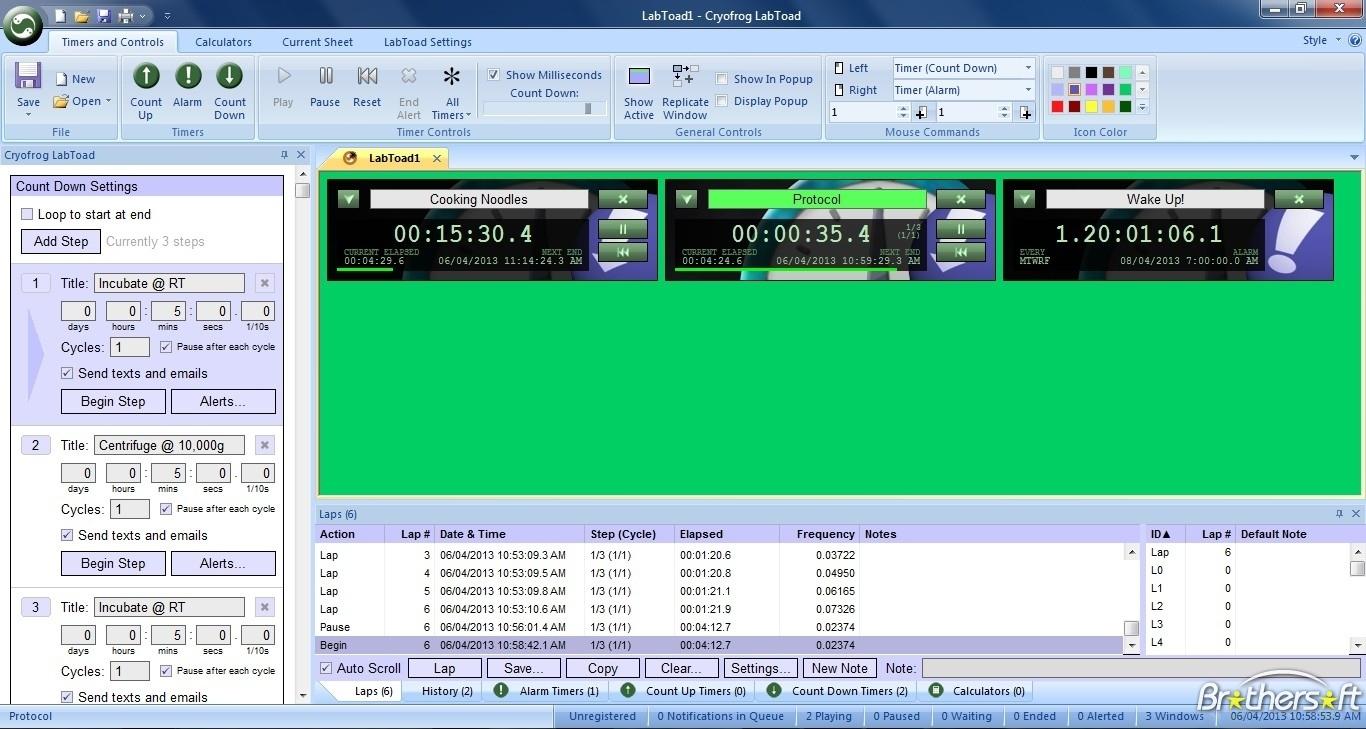Click the Add Step button
The width and height of the screenshot is (1366, 729).
(61, 241)
